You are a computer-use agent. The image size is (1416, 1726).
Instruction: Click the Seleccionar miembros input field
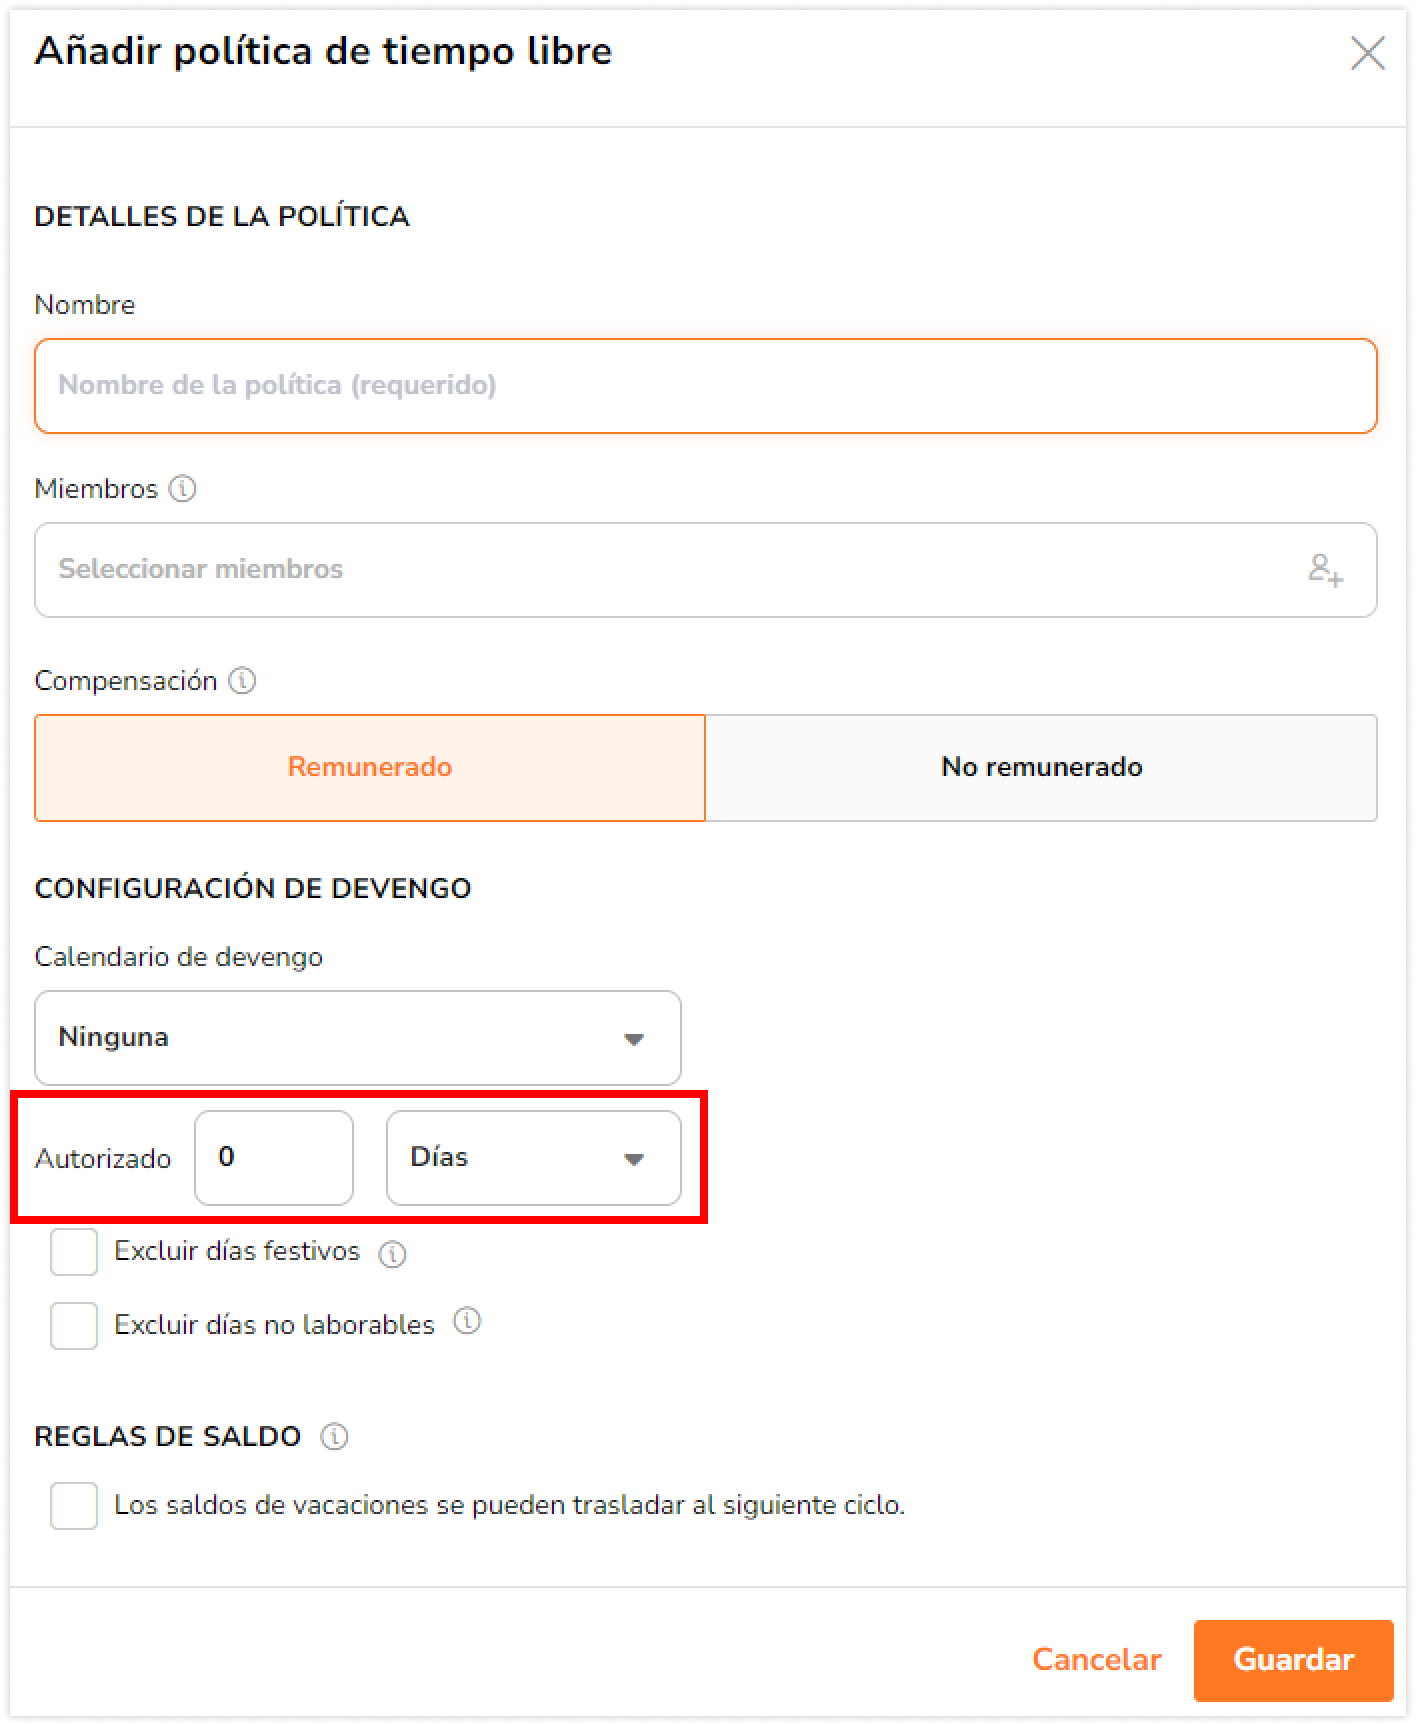point(706,570)
